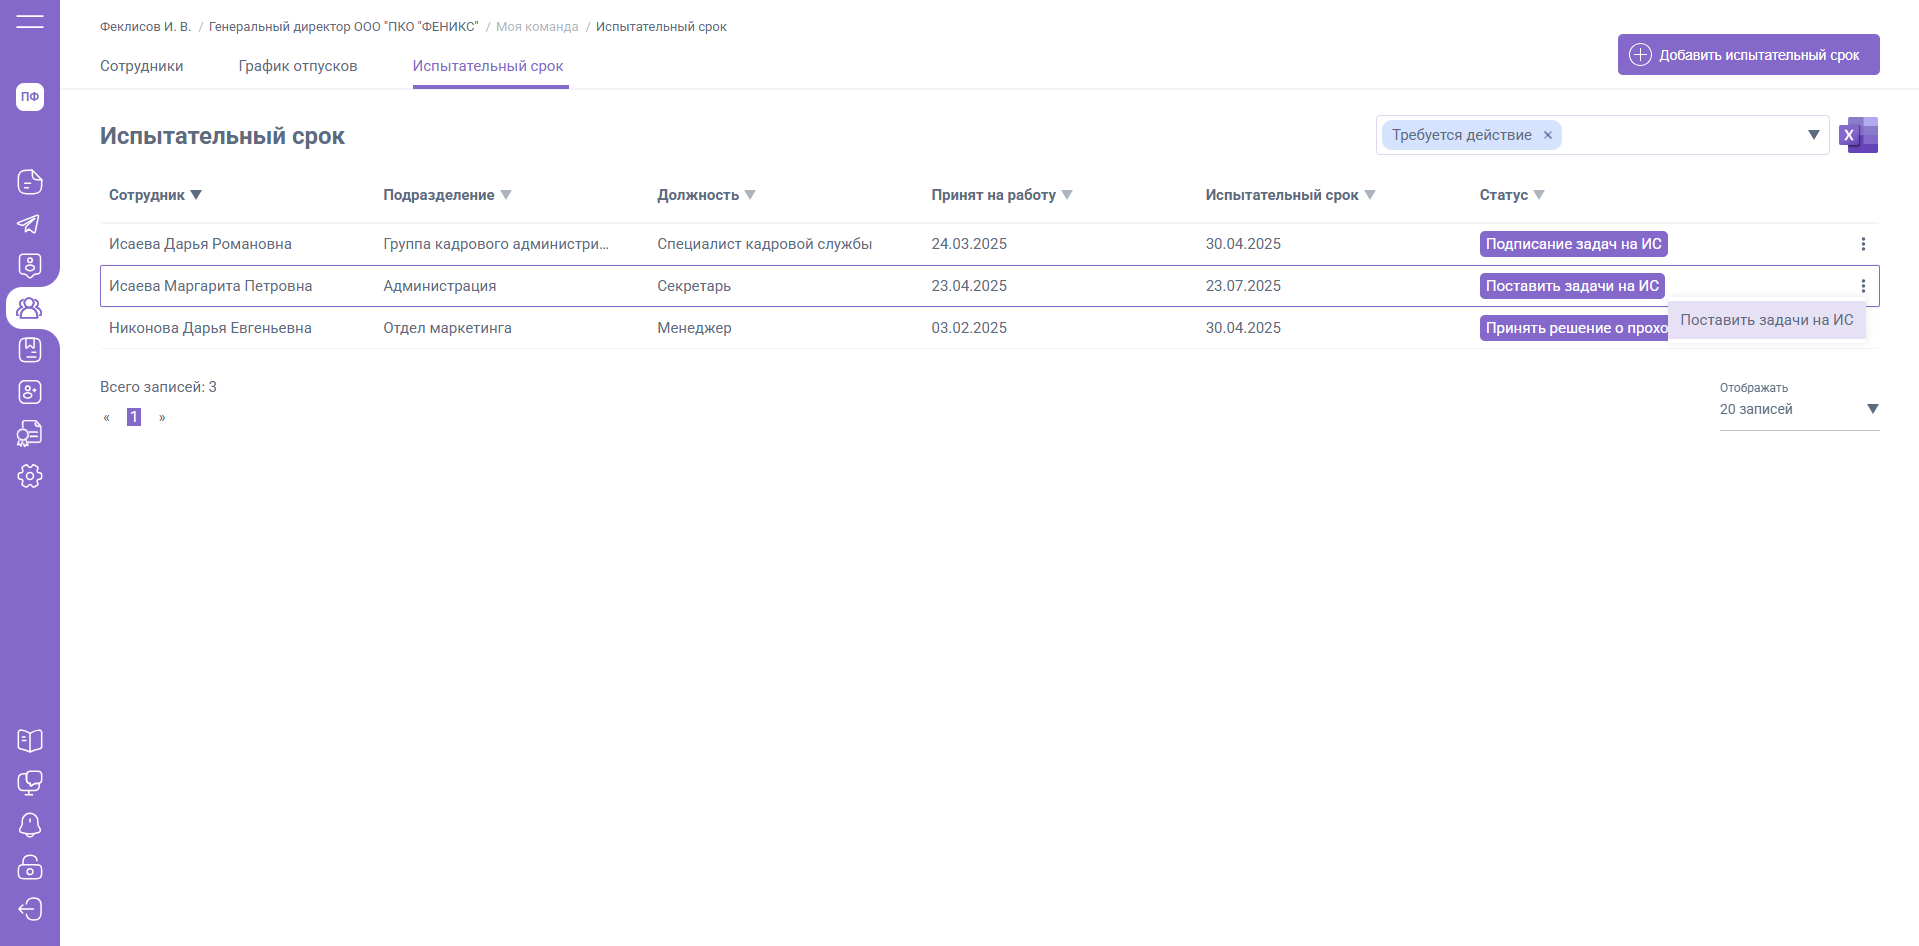Remove the 'Требуется действие' filter chip
The image size is (1919, 946).
click(x=1548, y=135)
